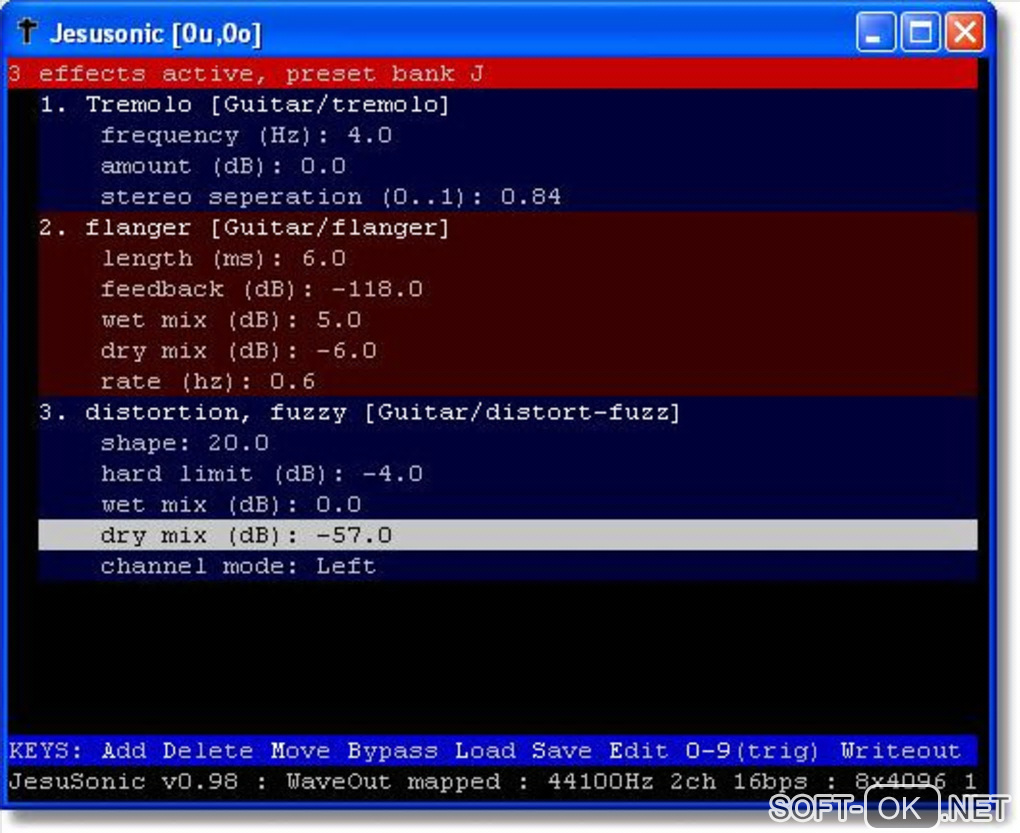Select flanger length (ms) parameter
This screenshot has height=833, width=1020.
click(x=508, y=259)
